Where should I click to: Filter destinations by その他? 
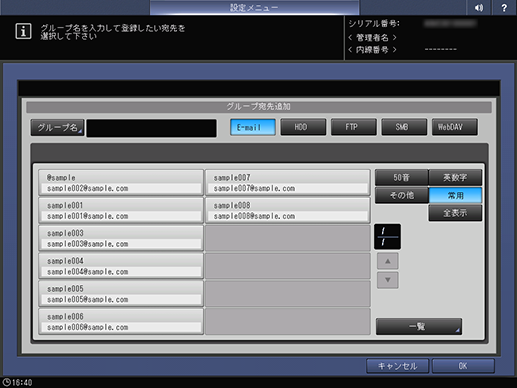point(401,195)
